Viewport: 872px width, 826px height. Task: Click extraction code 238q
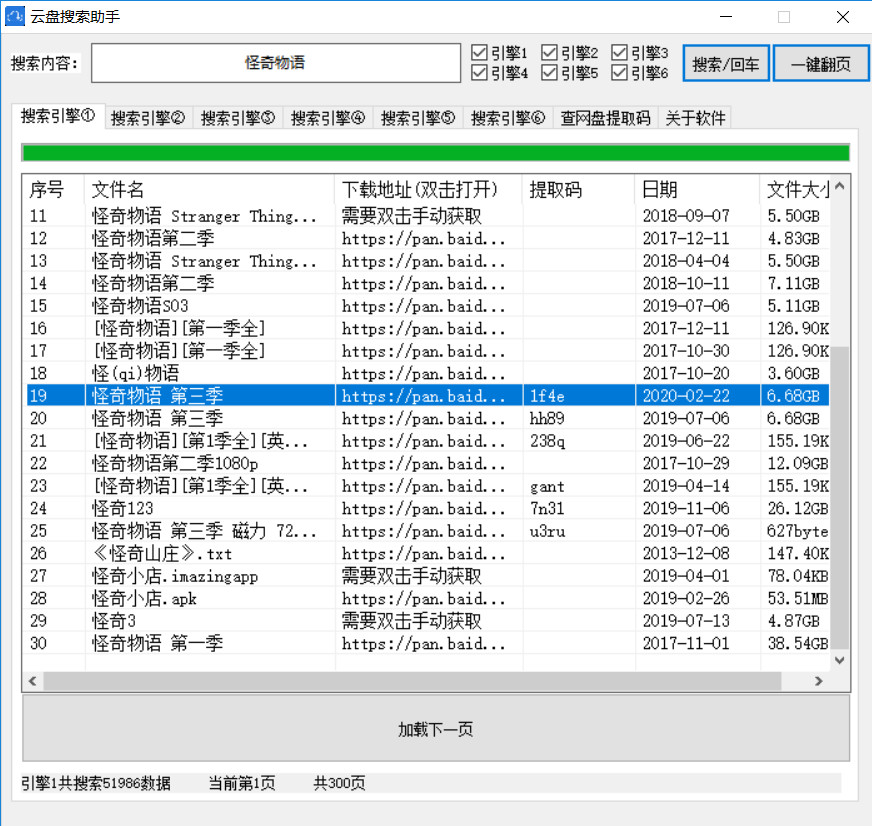(547, 441)
